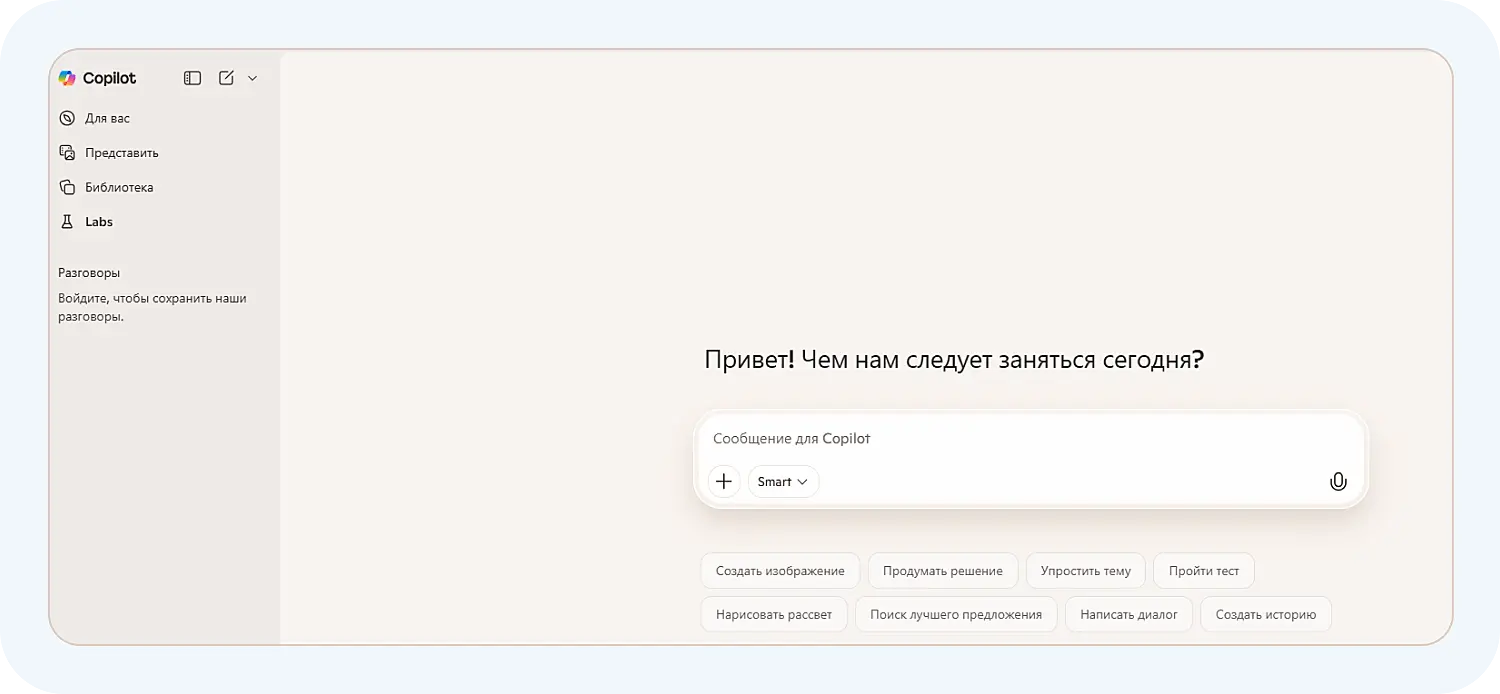This screenshot has height=694, width=1500.
Task: Click the Создать изображение suggestion
Action: tap(779, 570)
